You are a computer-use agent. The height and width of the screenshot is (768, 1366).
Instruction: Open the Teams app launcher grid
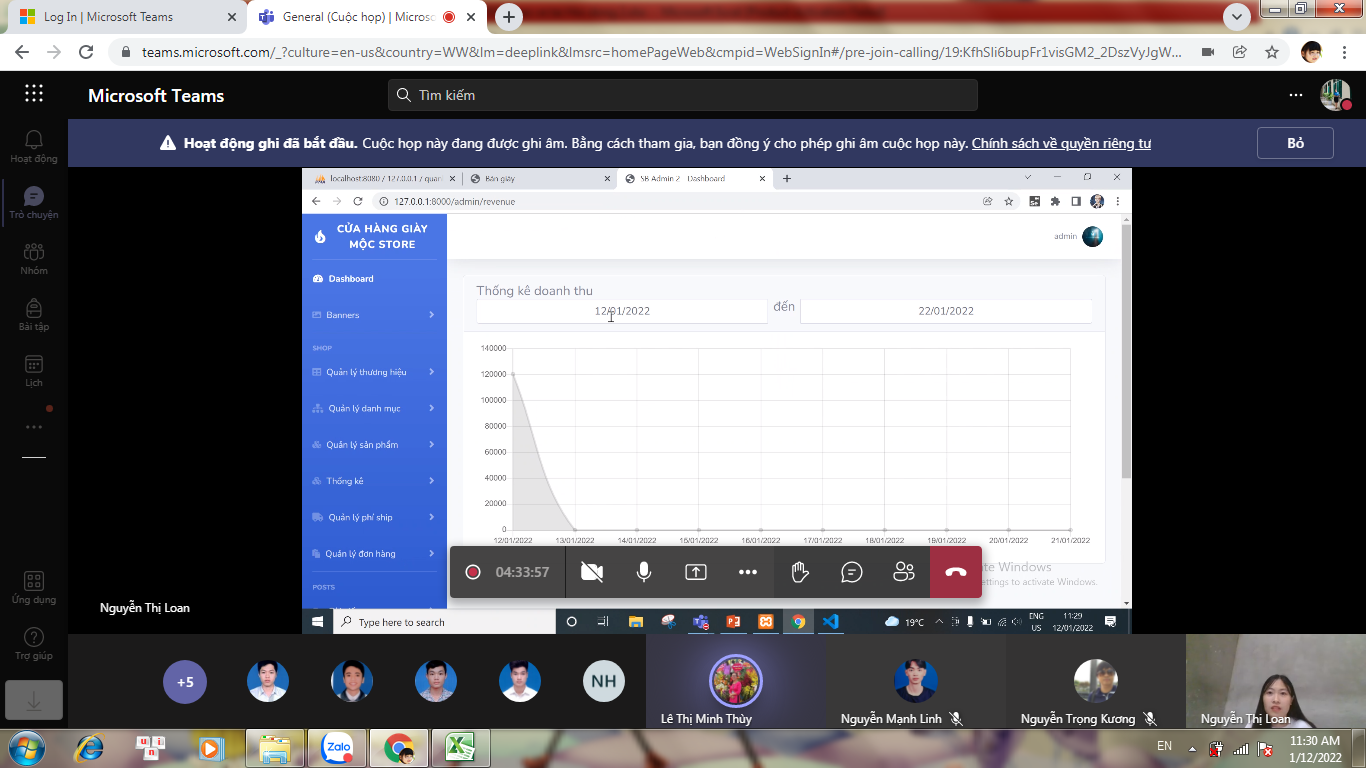[34, 94]
